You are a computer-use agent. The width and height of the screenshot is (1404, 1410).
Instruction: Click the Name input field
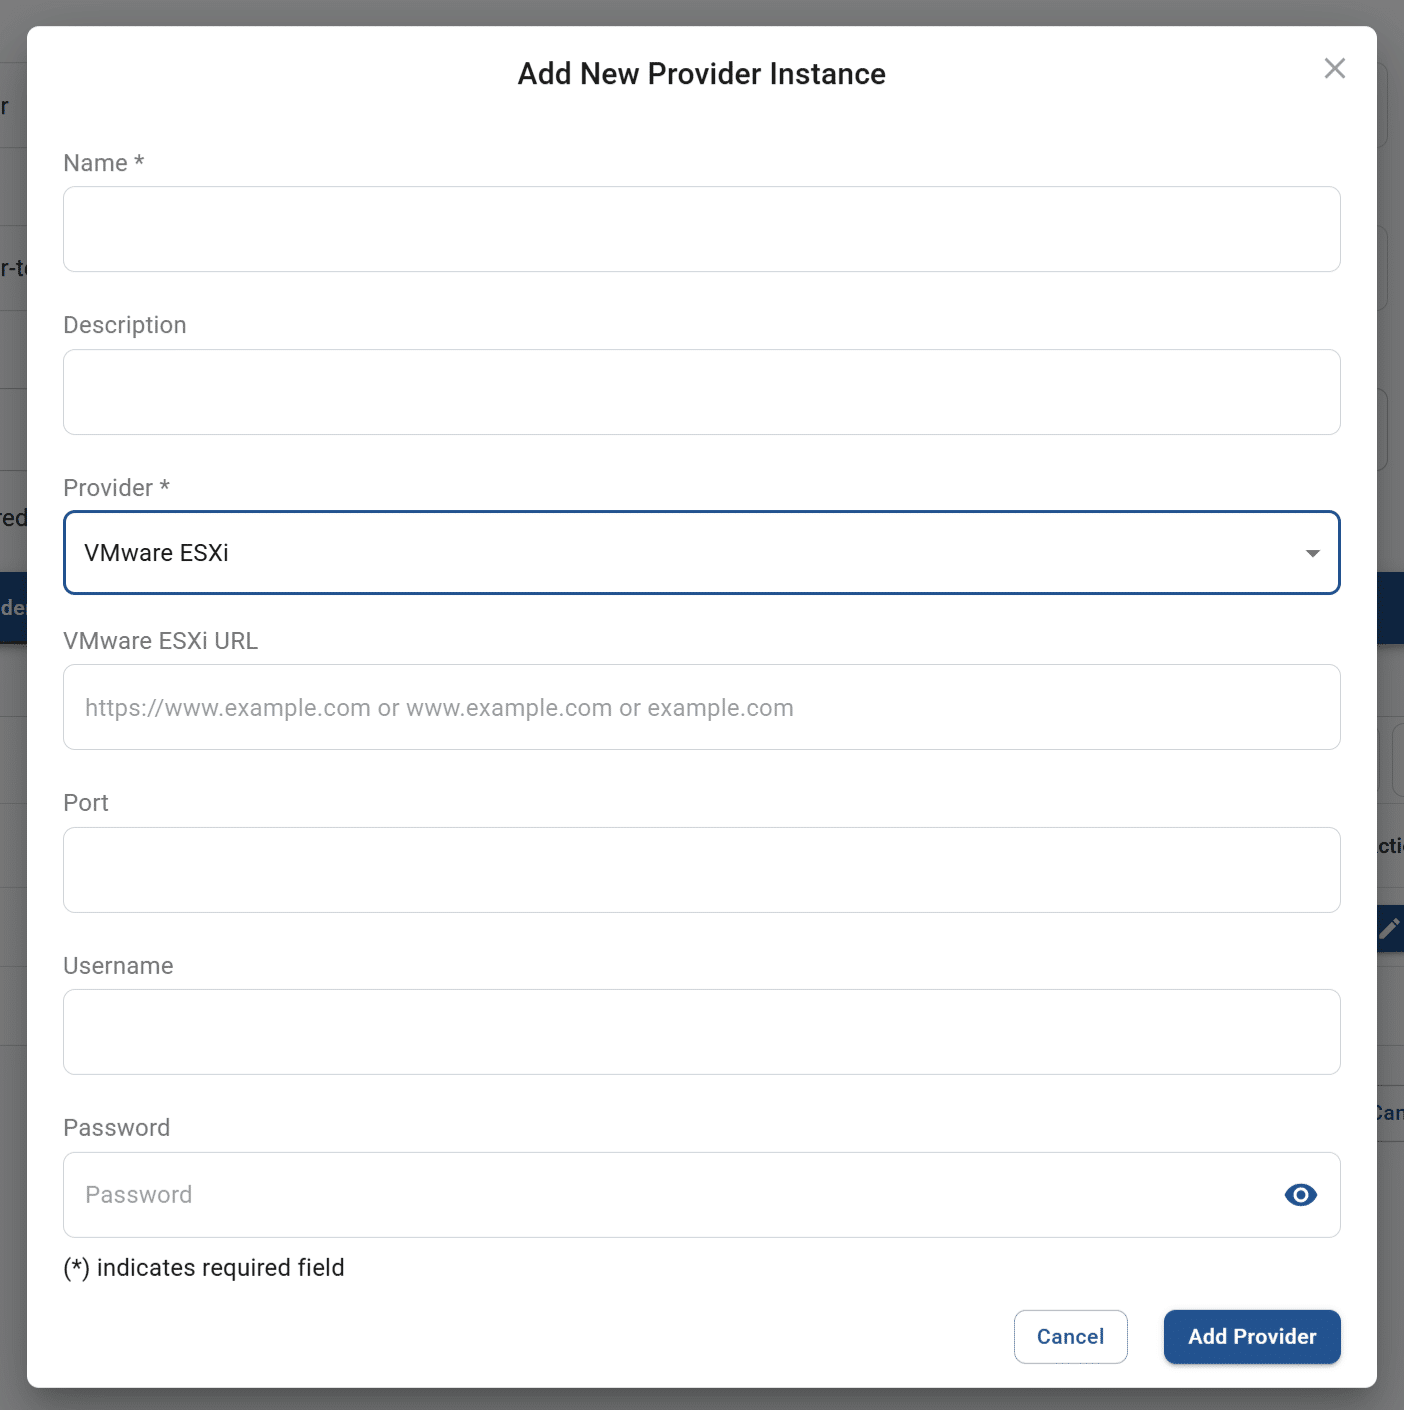click(701, 229)
